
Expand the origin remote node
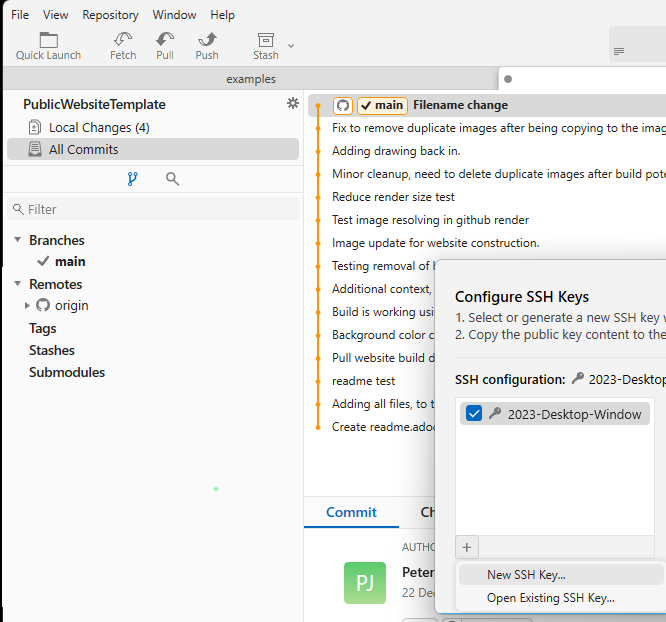28,305
